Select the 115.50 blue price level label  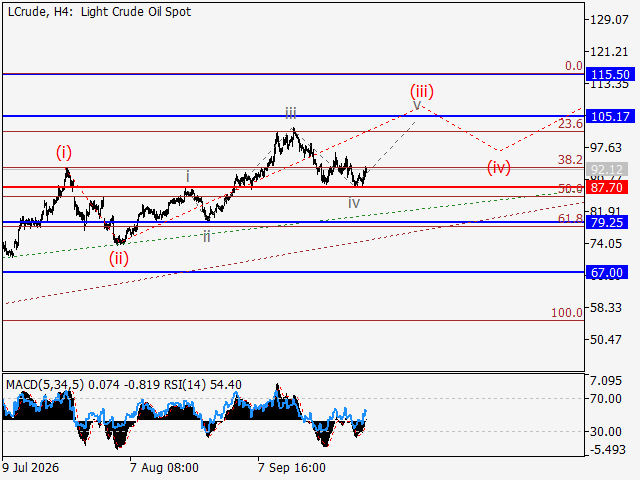[610, 74]
